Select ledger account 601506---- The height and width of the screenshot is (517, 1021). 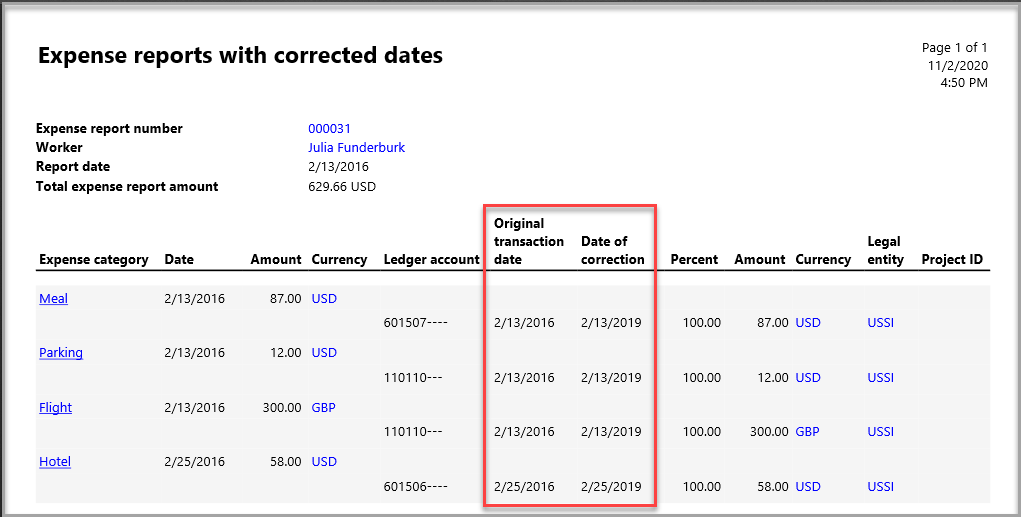tap(416, 486)
